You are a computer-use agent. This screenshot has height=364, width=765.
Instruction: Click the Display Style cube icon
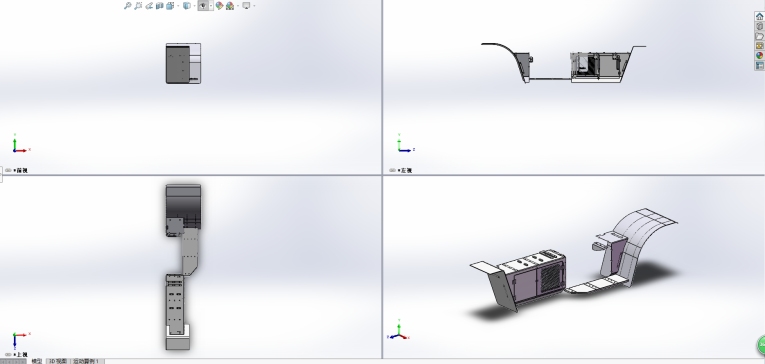click(x=186, y=6)
